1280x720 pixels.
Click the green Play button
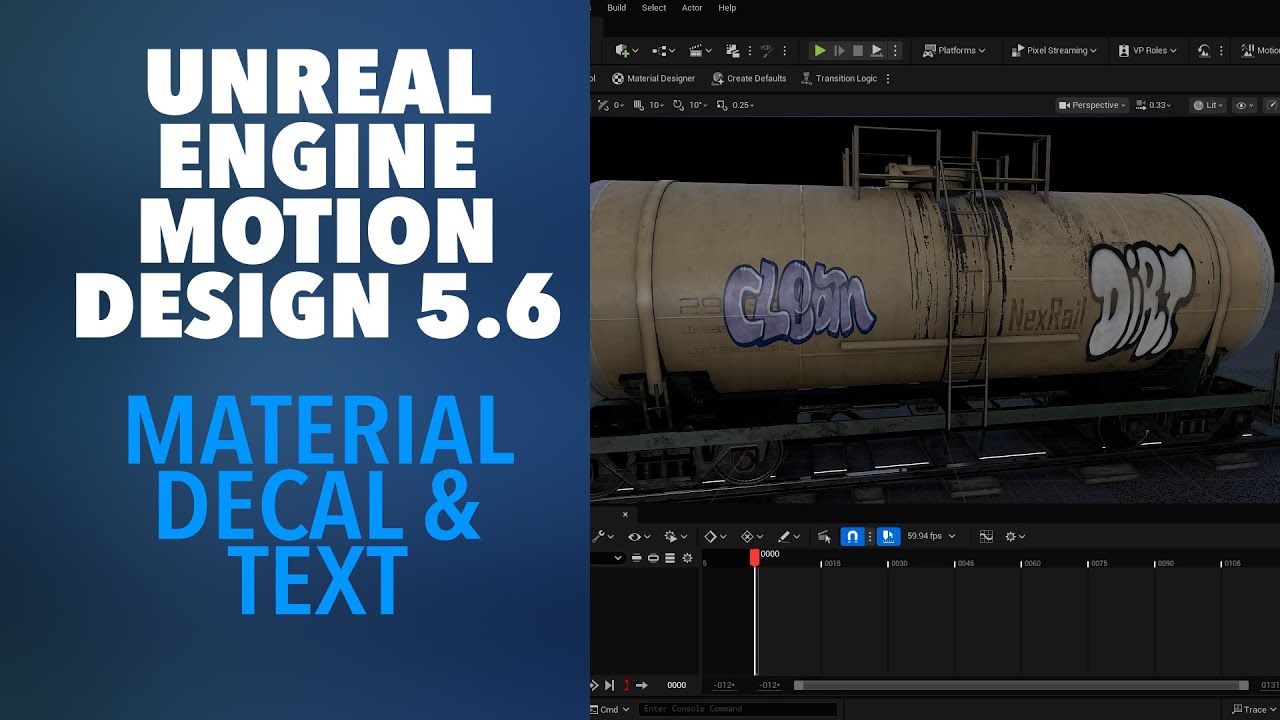coord(820,50)
